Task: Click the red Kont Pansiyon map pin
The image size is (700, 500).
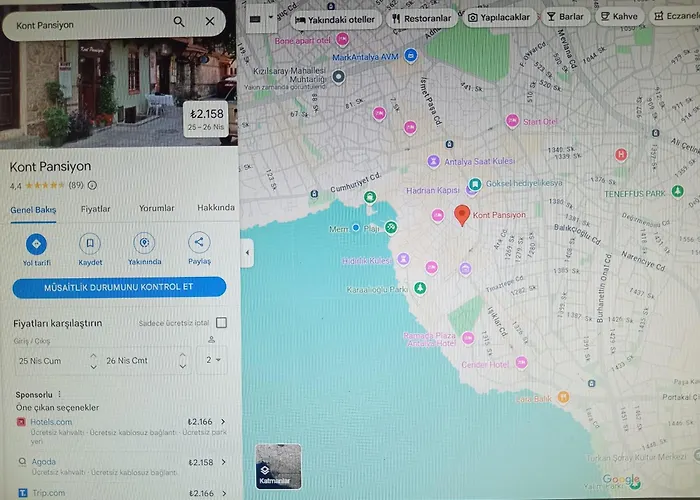Action: (x=462, y=215)
